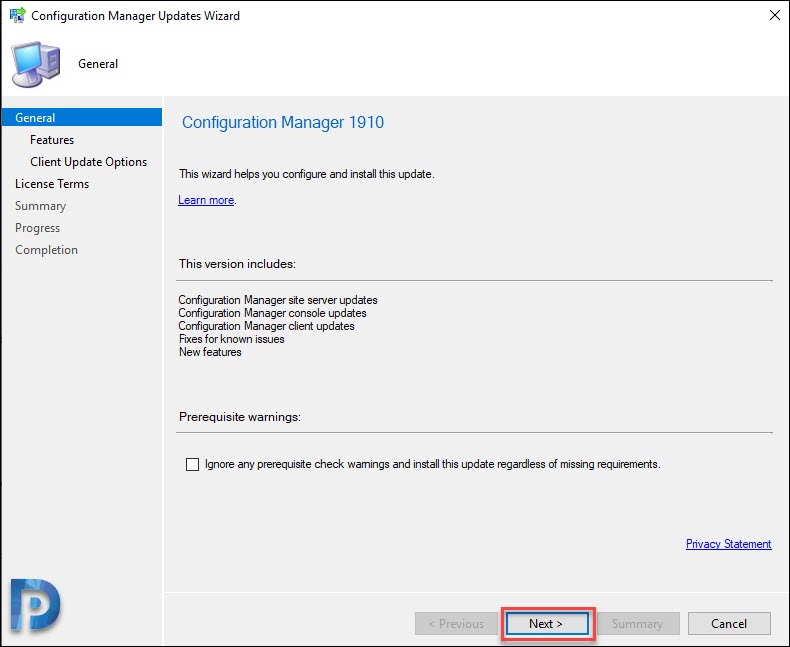Click the Configuration Manager 1910 heading
Screen dimensions: 790x647
pos(283,122)
